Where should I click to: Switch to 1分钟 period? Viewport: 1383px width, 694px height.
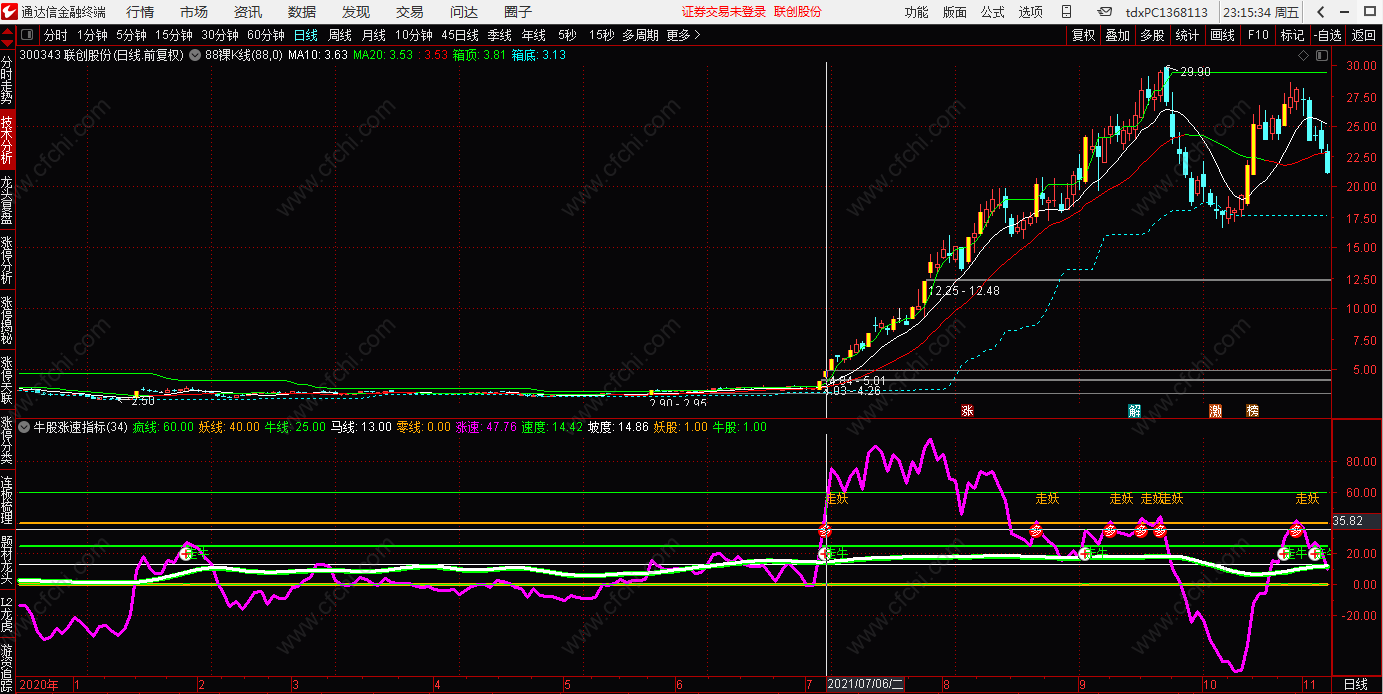point(92,35)
